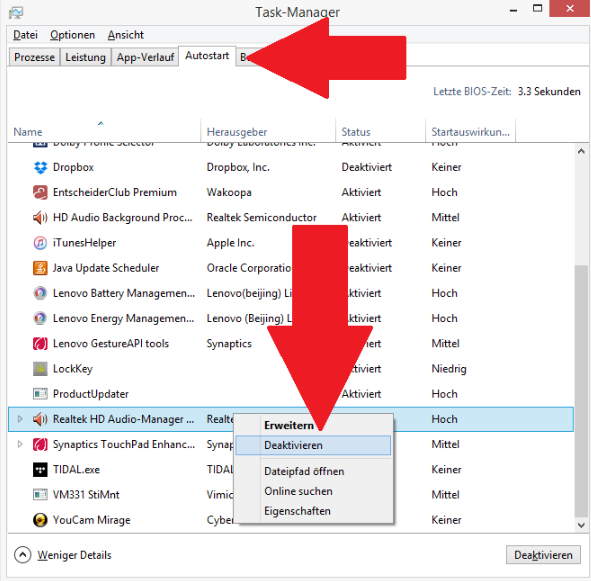This screenshot has width=591, height=581.
Task: Sort by the Name column header
Action: click(x=104, y=132)
